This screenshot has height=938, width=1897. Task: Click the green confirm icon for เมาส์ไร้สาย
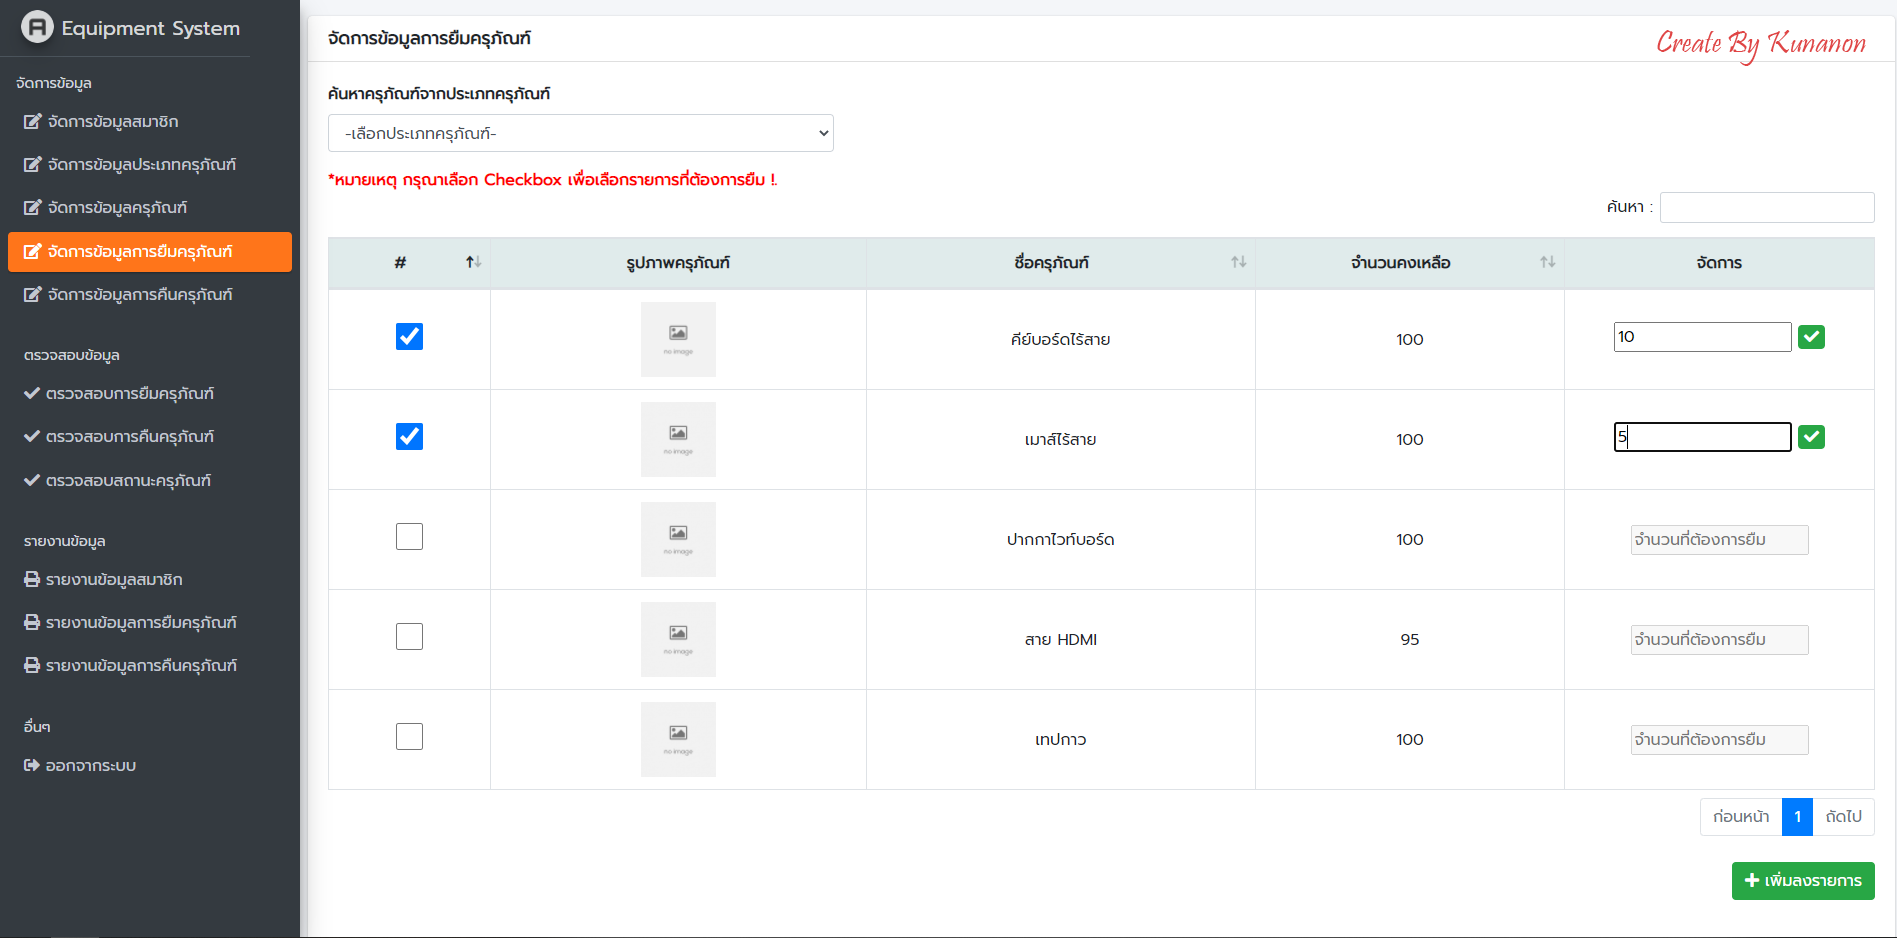coord(1811,437)
